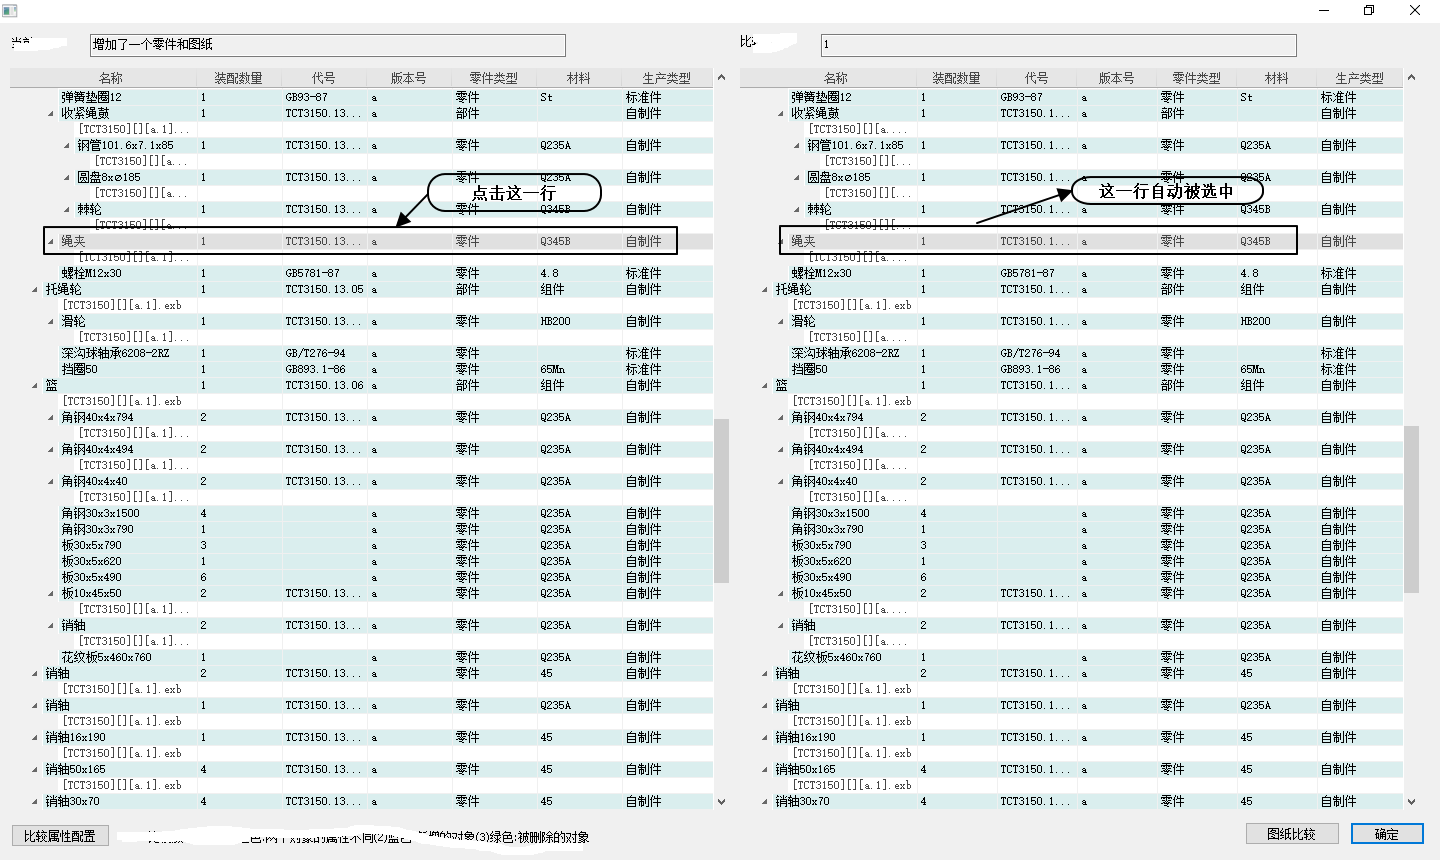Select 绳夹 row in left table
The height and width of the screenshot is (860, 1440).
(x=361, y=241)
